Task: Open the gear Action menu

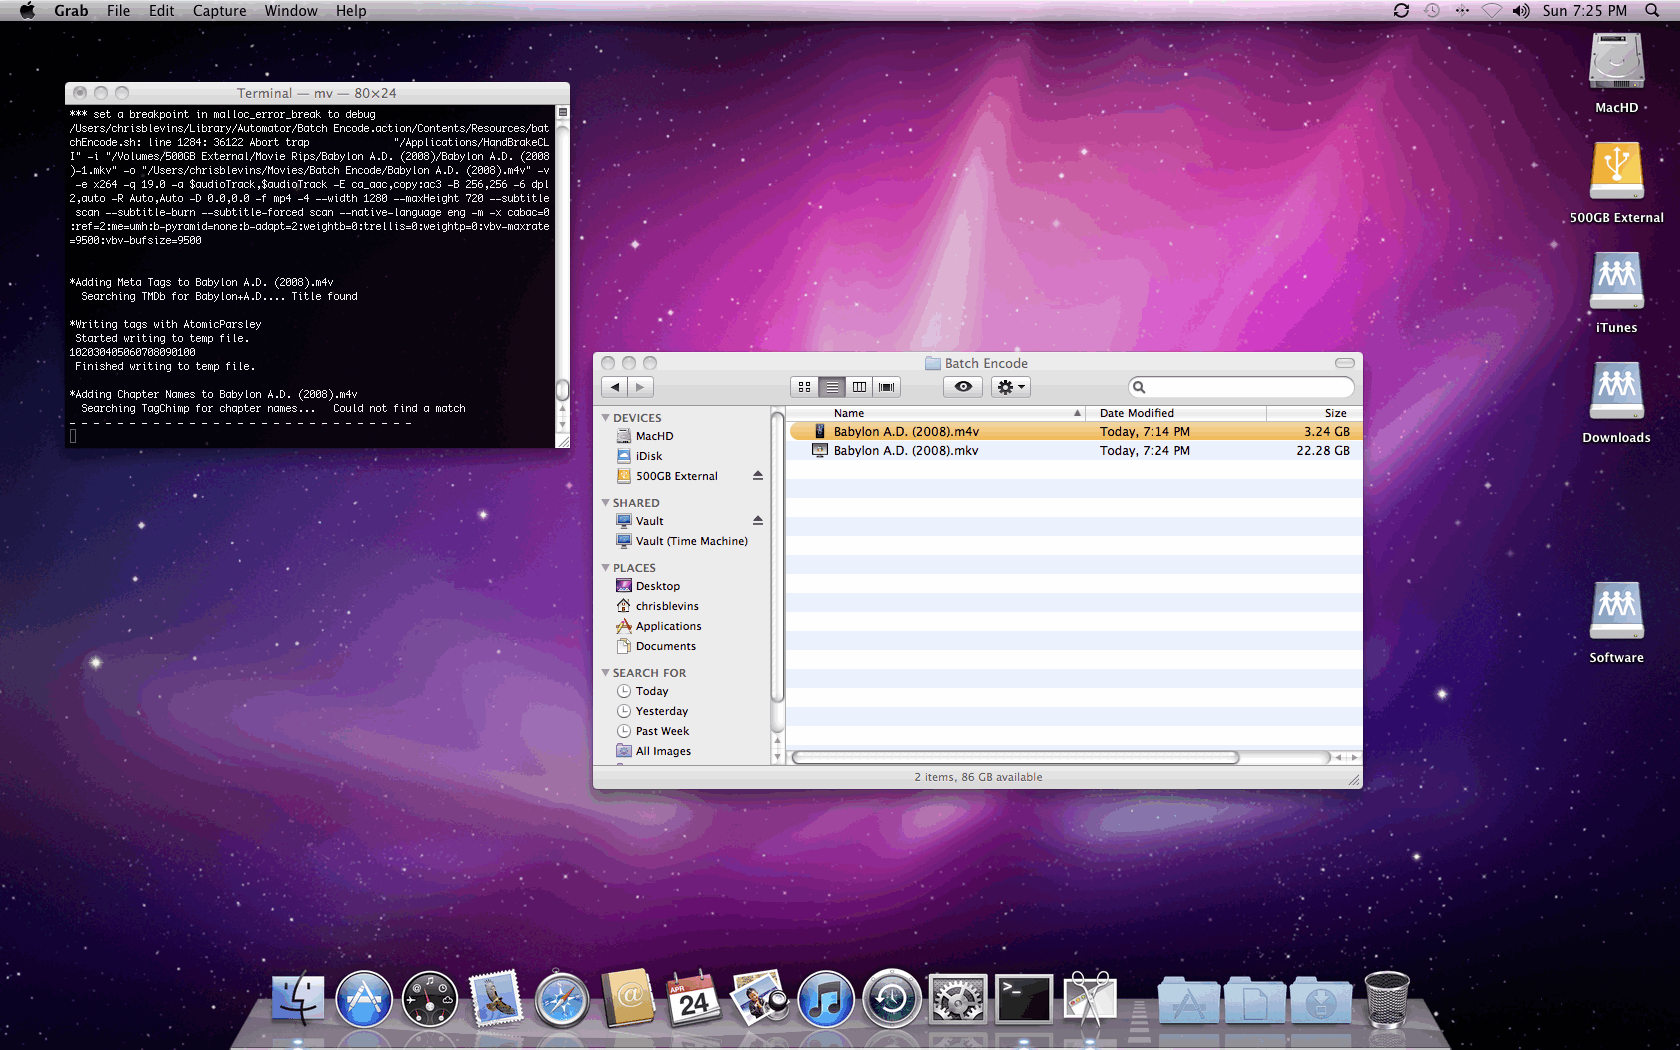Action: (x=1010, y=387)
